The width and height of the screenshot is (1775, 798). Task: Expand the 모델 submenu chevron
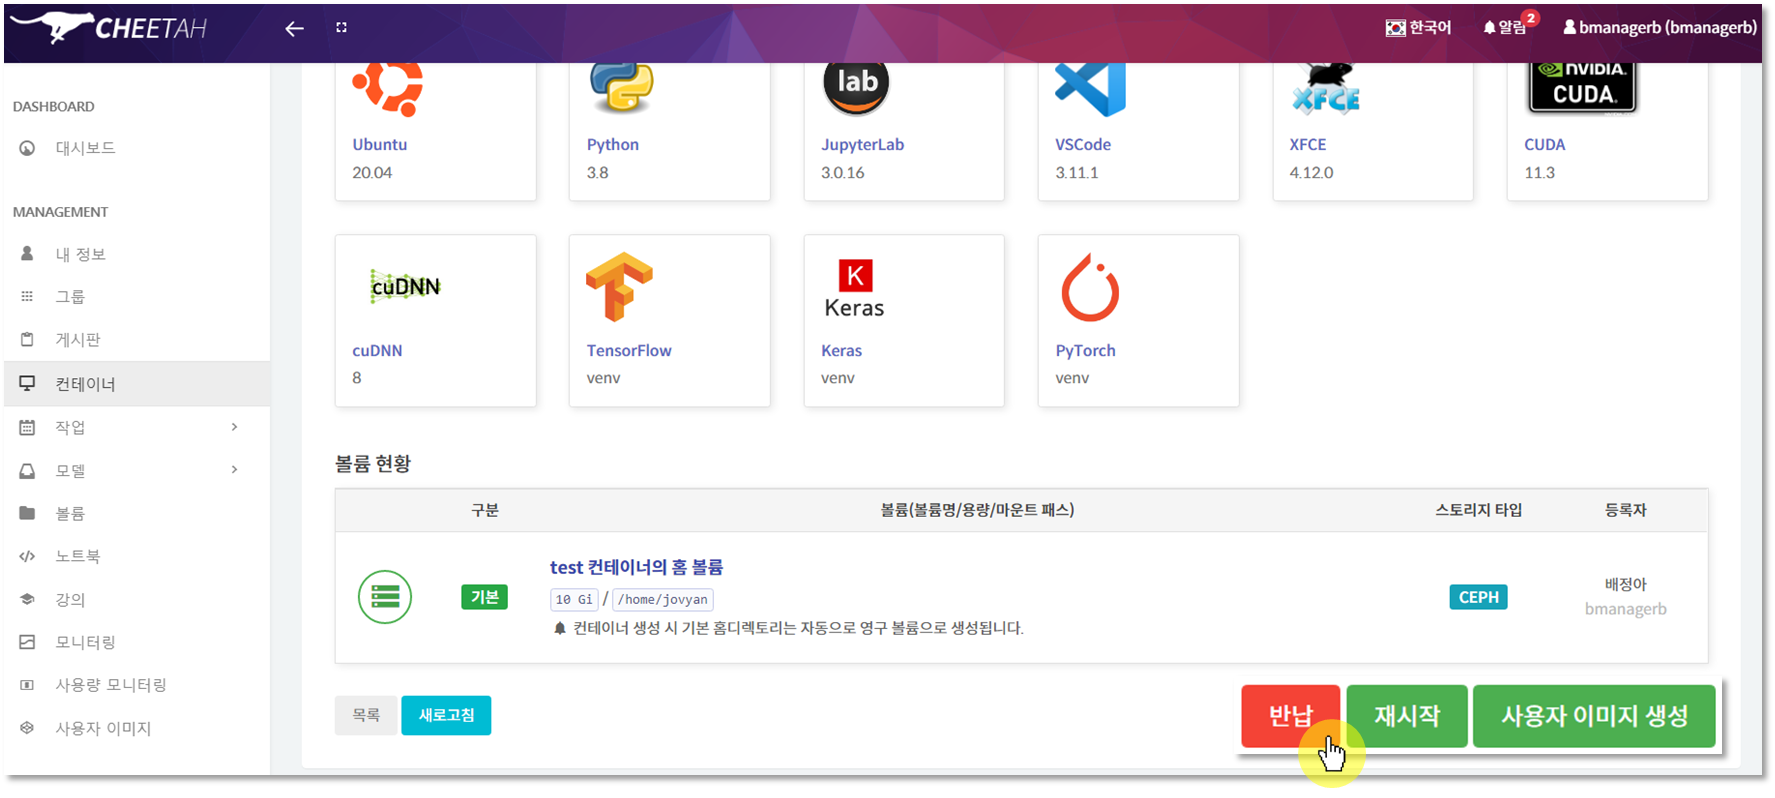click(234, 470)
